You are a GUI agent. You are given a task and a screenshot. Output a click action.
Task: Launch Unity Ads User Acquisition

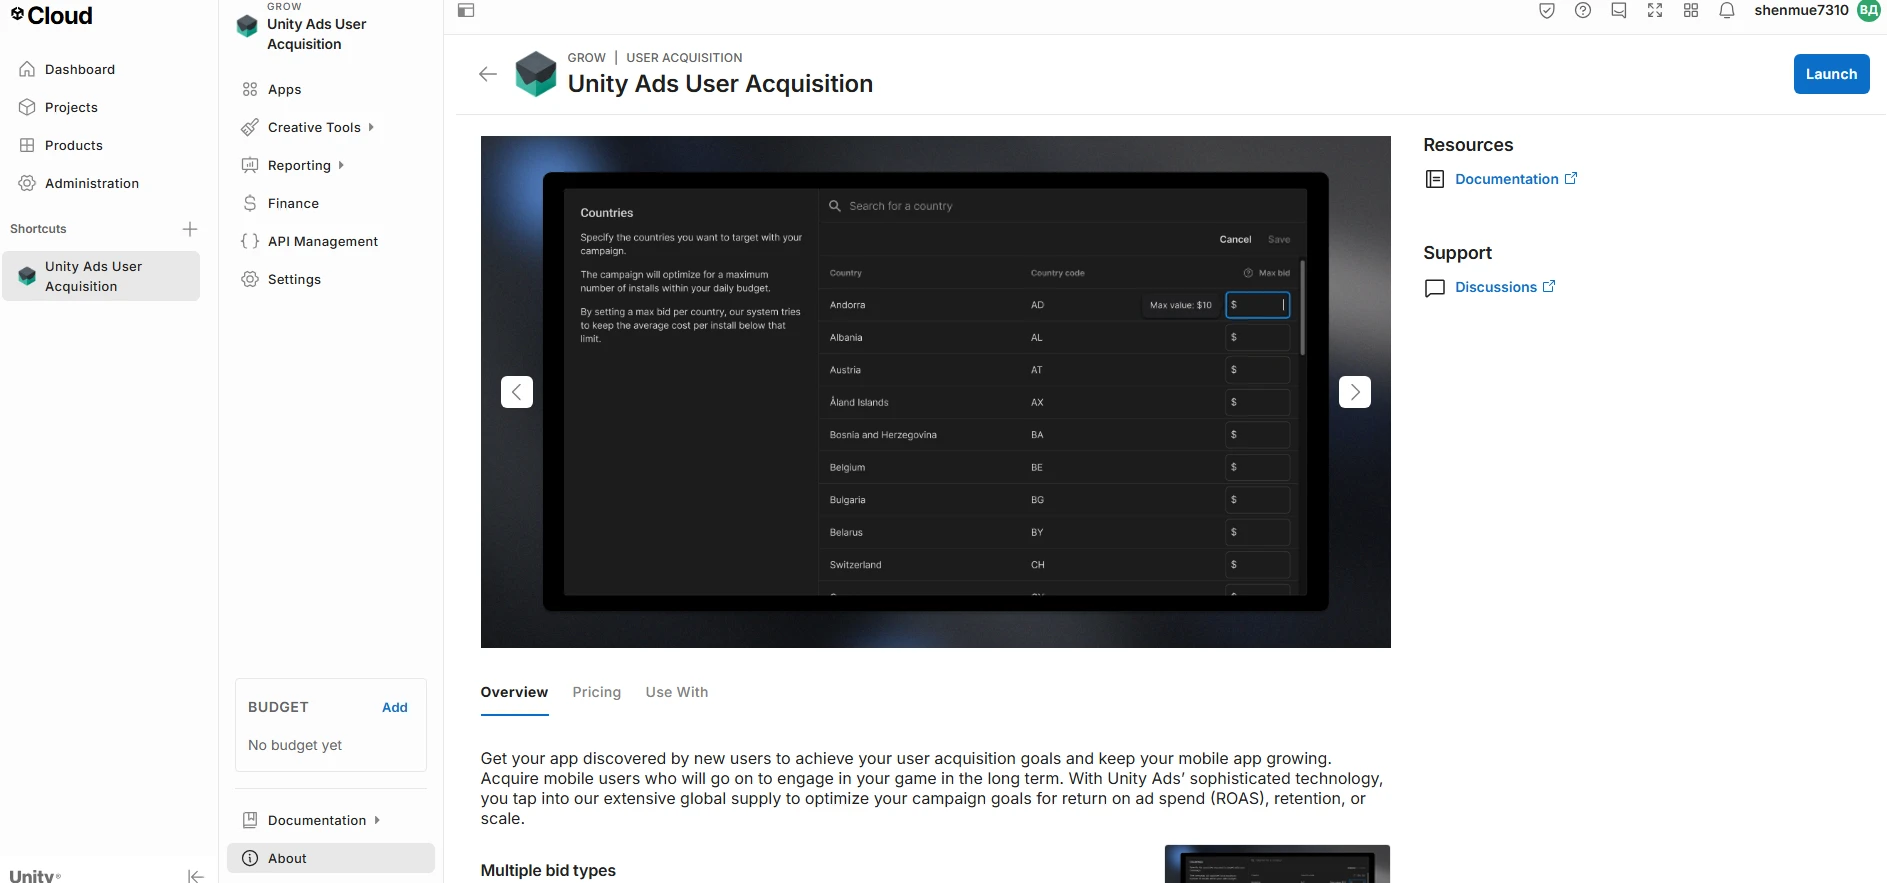point(1831,74)
